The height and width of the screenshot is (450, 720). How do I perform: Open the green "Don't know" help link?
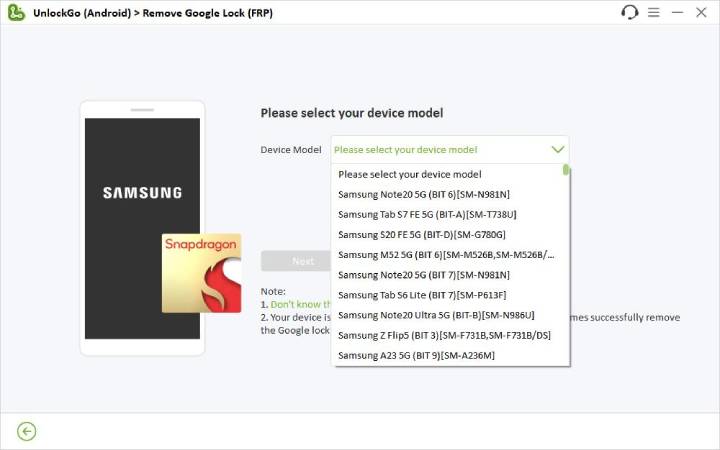click(x=300, y=304)
